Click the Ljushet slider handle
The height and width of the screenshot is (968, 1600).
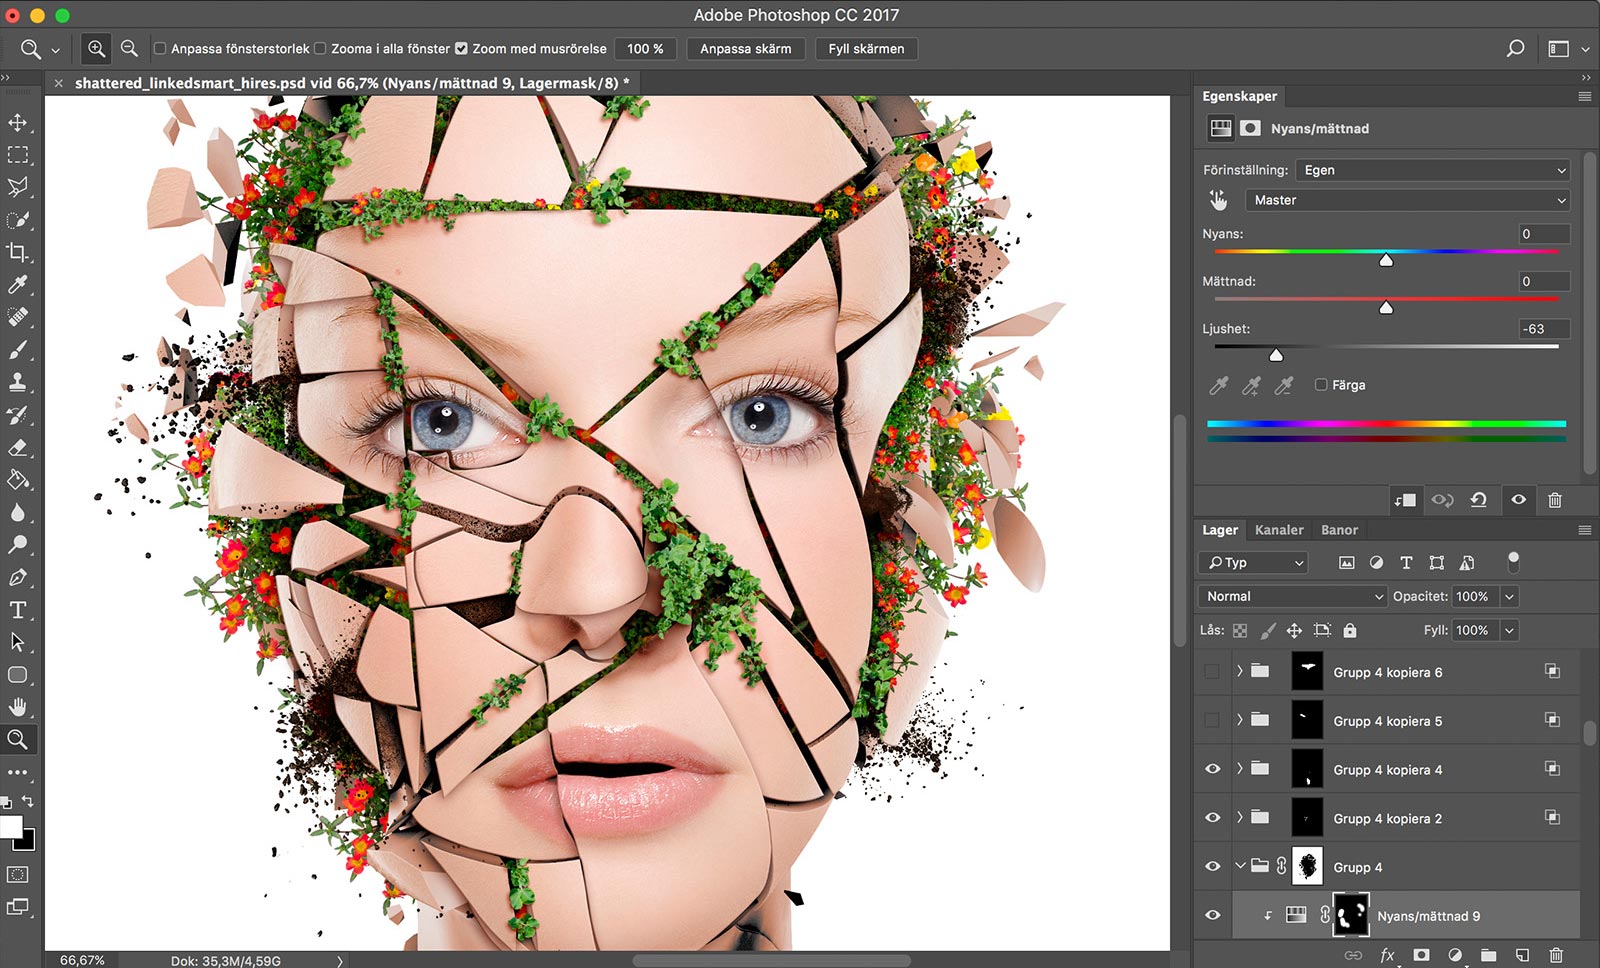(1276, 355)
